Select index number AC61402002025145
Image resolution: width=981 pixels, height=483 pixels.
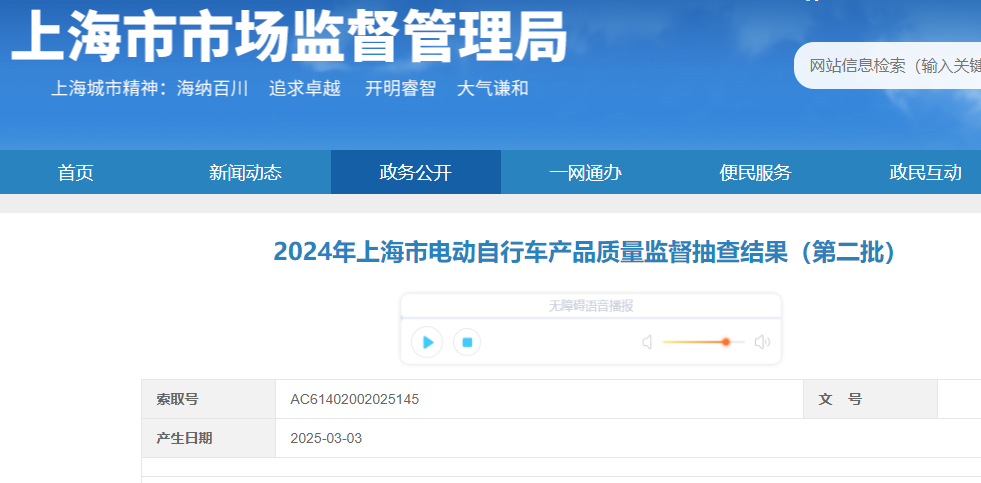pos(355,399)
